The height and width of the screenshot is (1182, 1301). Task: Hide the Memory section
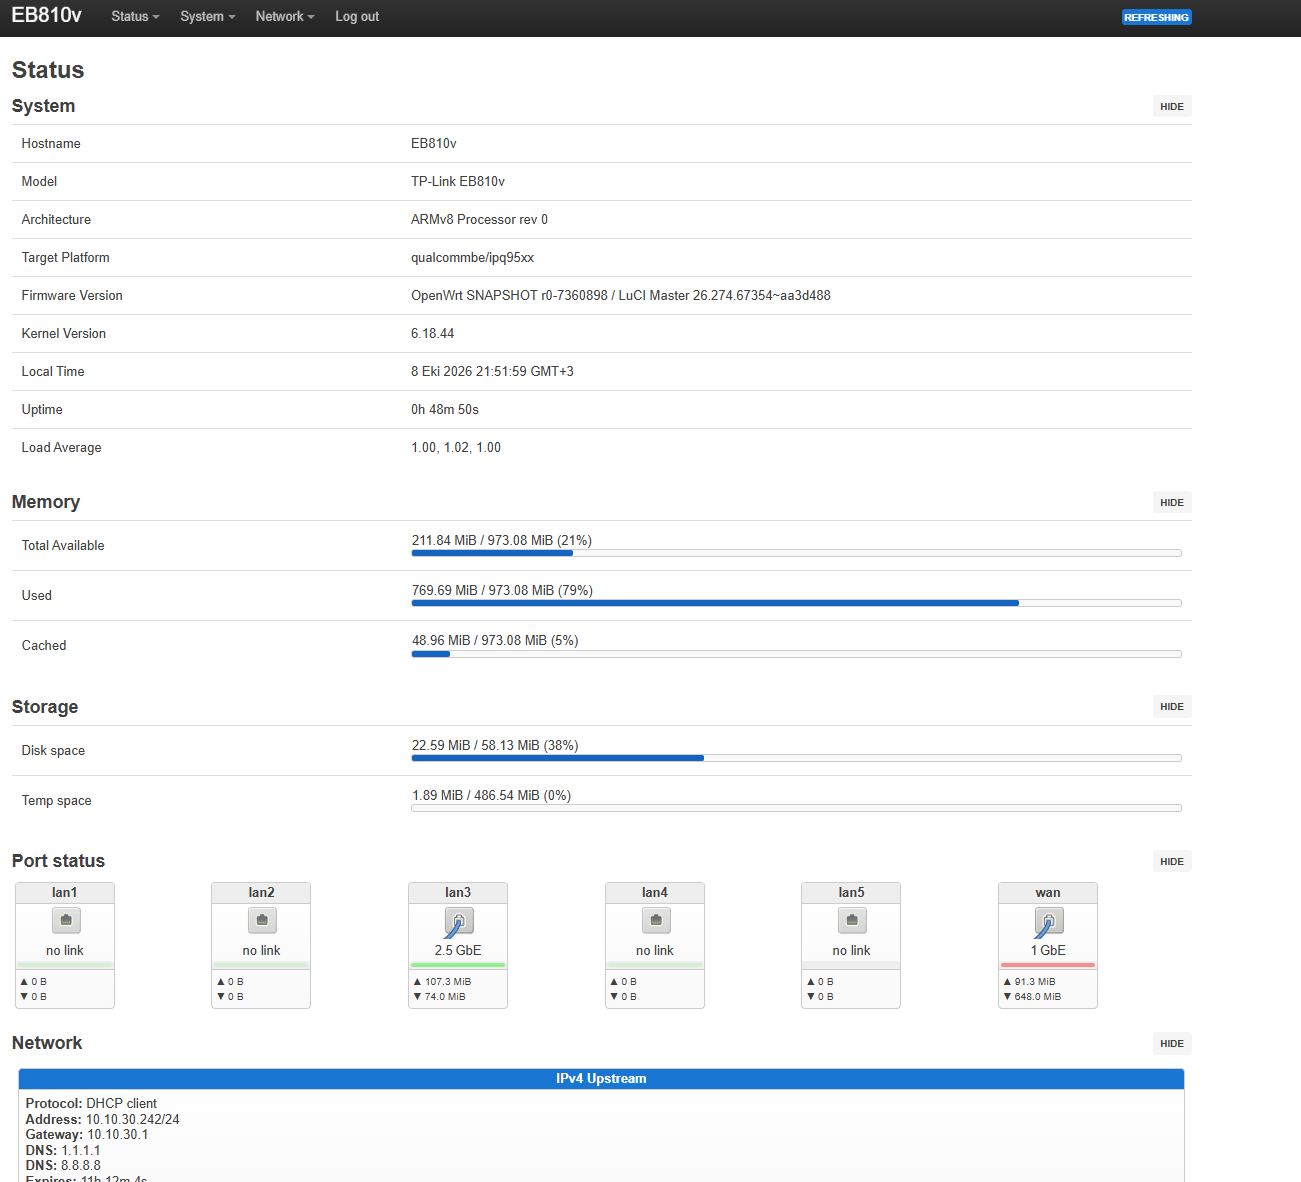click(x=1172, y=503)
